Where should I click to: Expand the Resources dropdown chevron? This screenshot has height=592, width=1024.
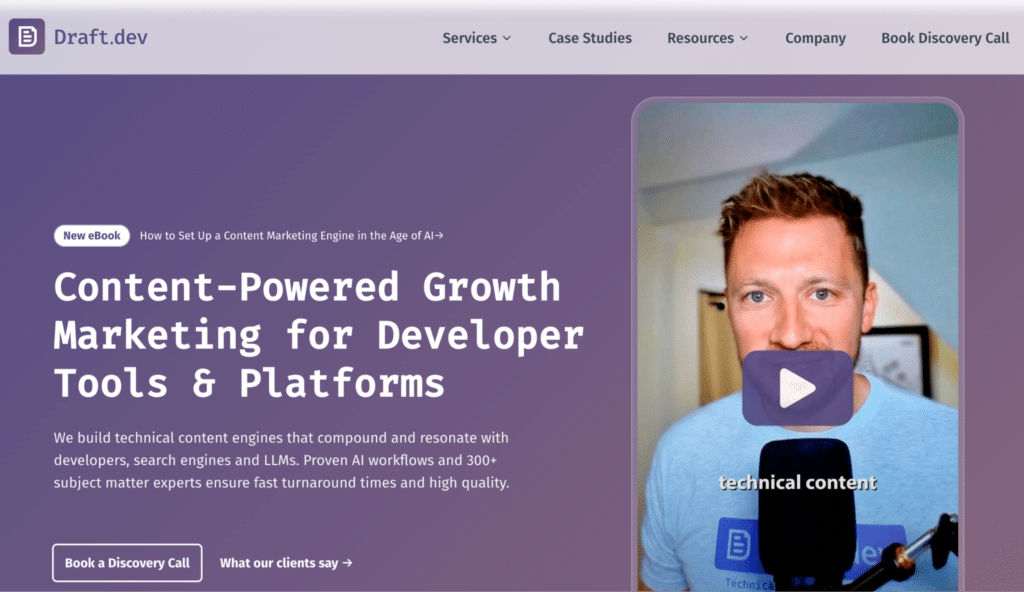(743, 38)
